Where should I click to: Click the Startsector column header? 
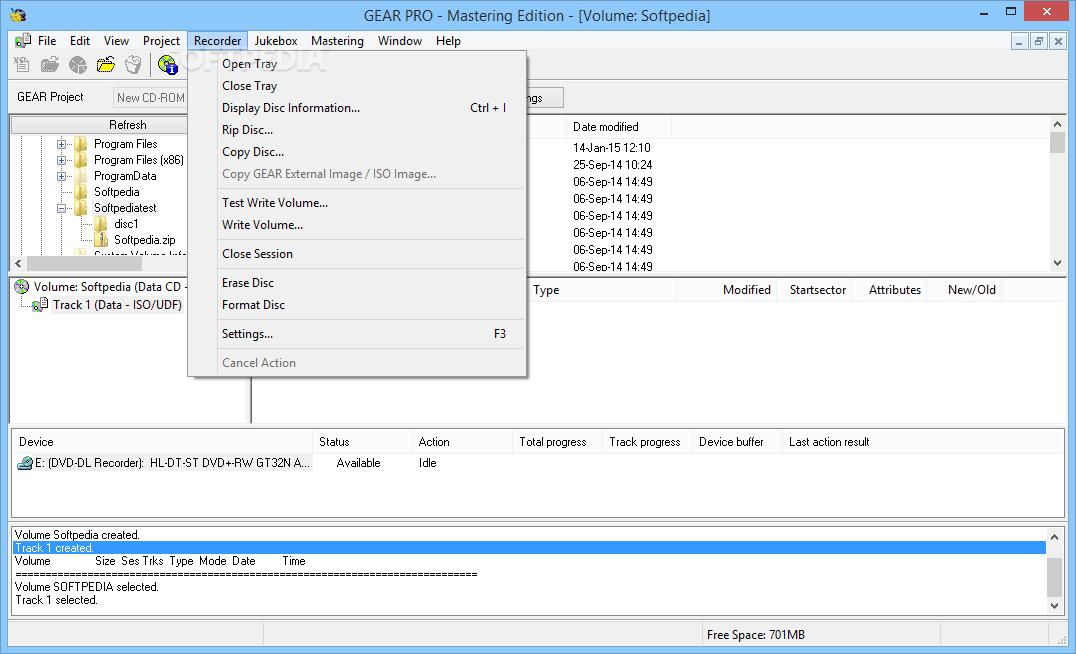coord(817,290)
